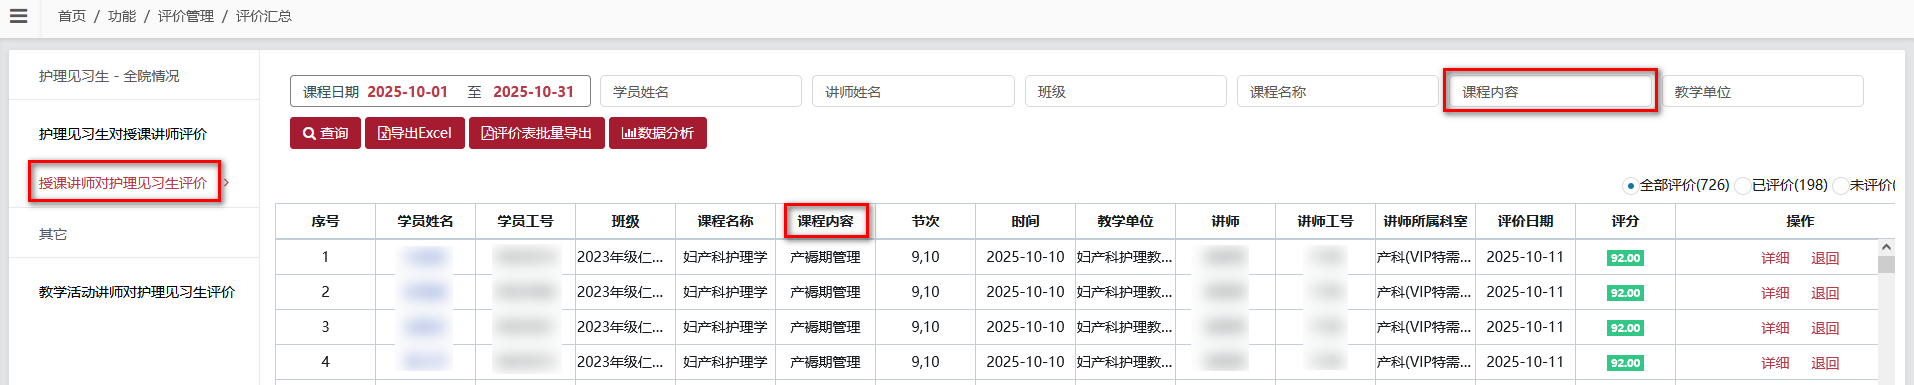Open 教学活动讲师对护理见习生评价 menu item
This screenshot has width=1914, height=385.
(137, 292)
